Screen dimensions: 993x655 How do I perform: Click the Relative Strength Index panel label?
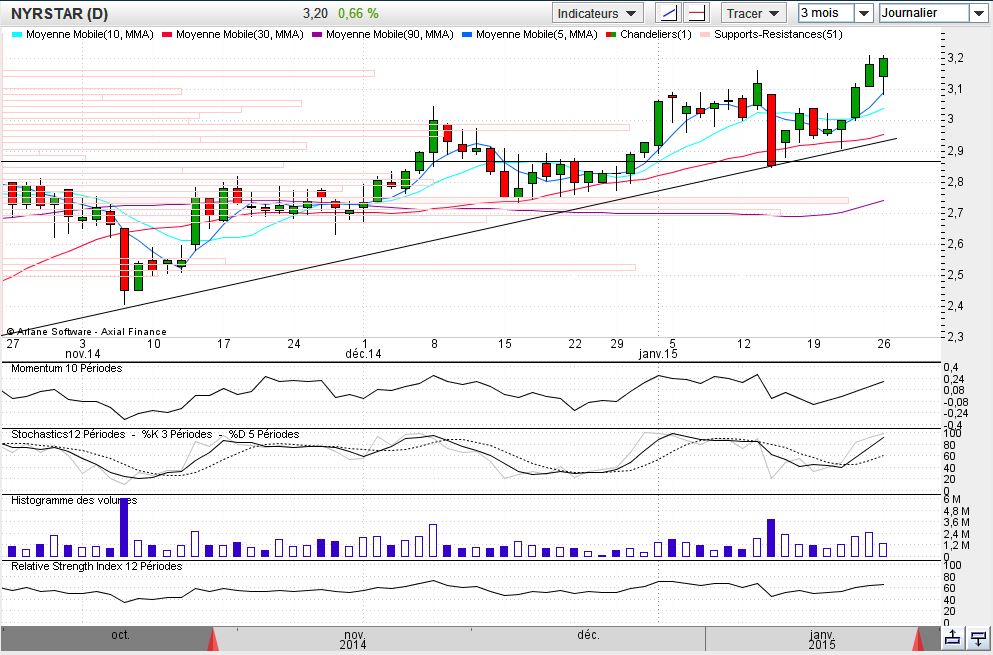coord(96,566)
